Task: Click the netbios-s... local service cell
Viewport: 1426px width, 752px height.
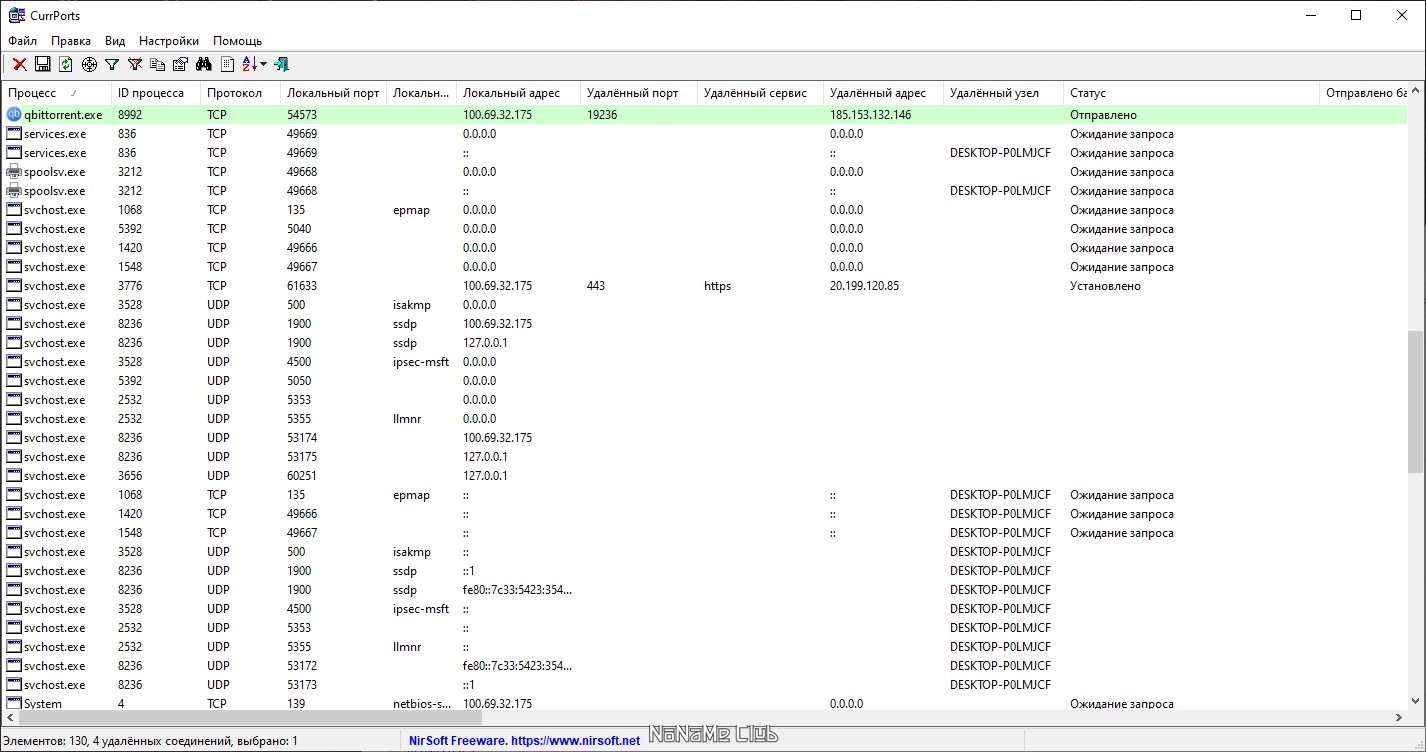Action: pos(422,704)
